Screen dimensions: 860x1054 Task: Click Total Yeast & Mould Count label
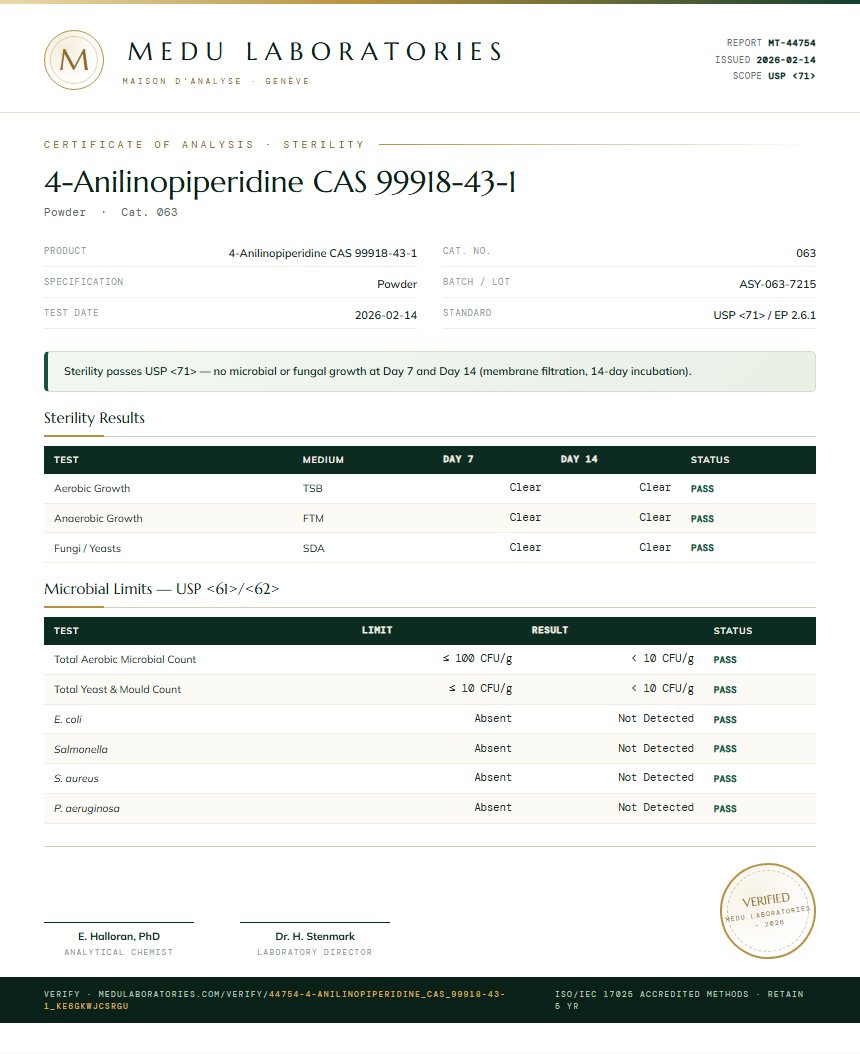(x=117, y=690)
